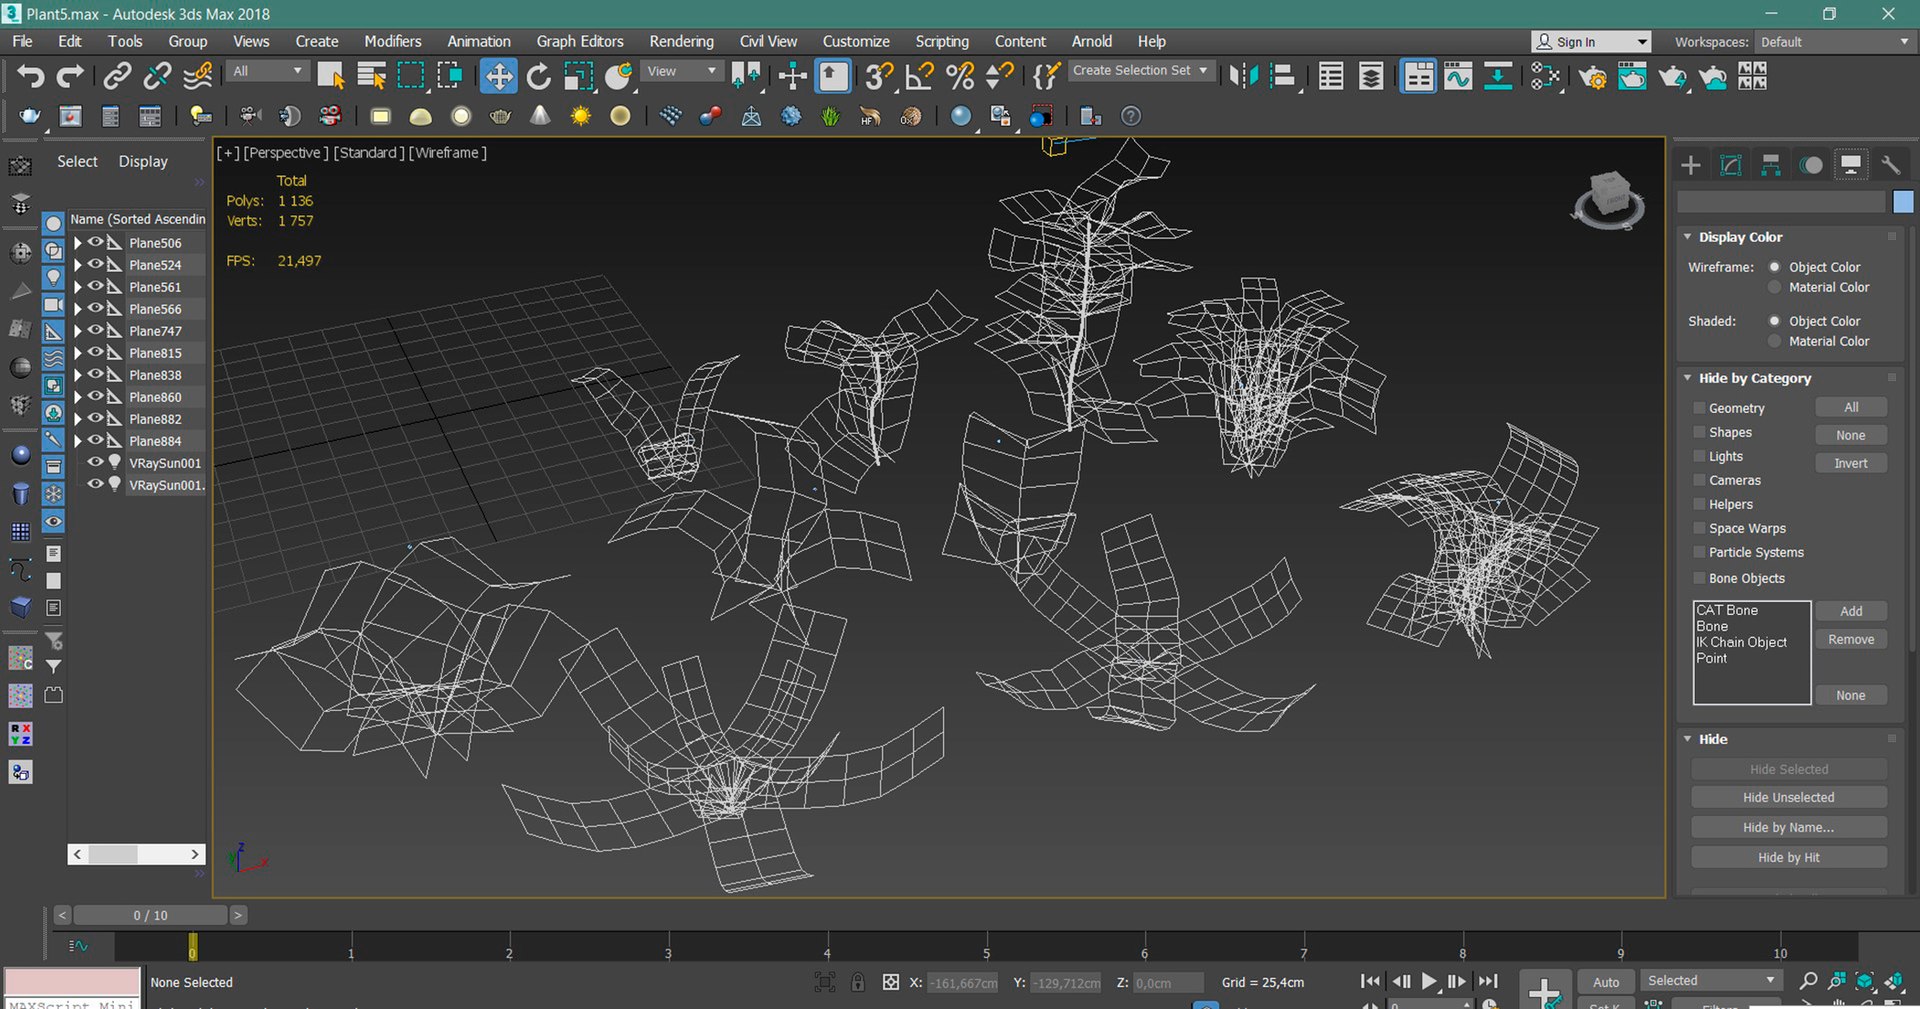Click the sun light toolbar icon

point(580,116)
